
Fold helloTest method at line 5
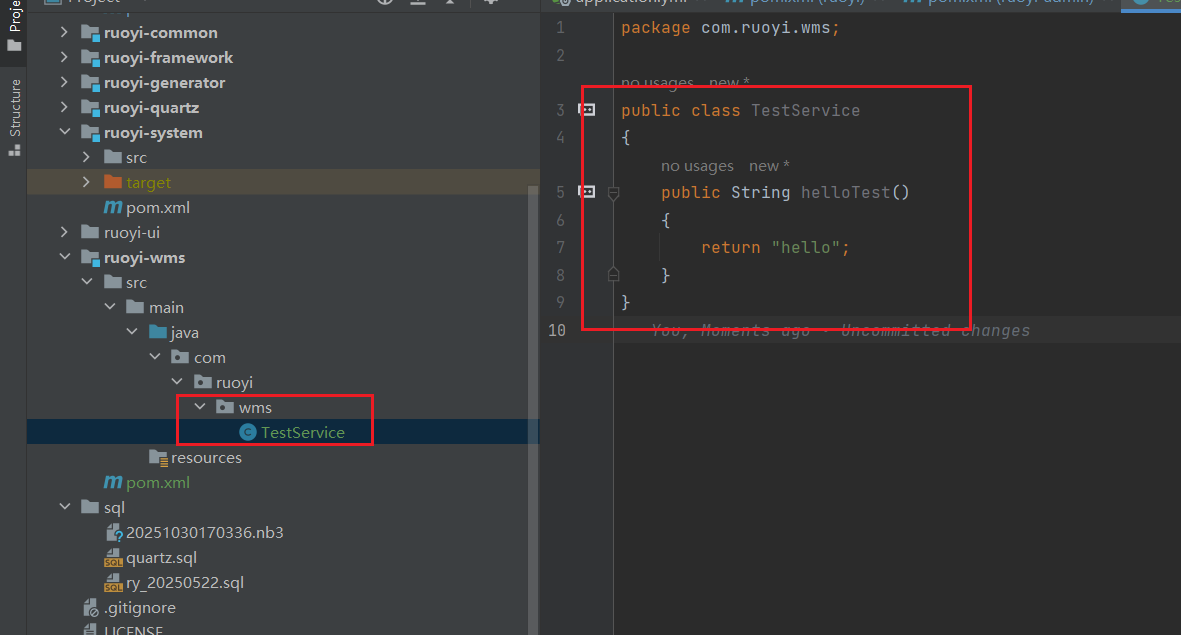614,194
